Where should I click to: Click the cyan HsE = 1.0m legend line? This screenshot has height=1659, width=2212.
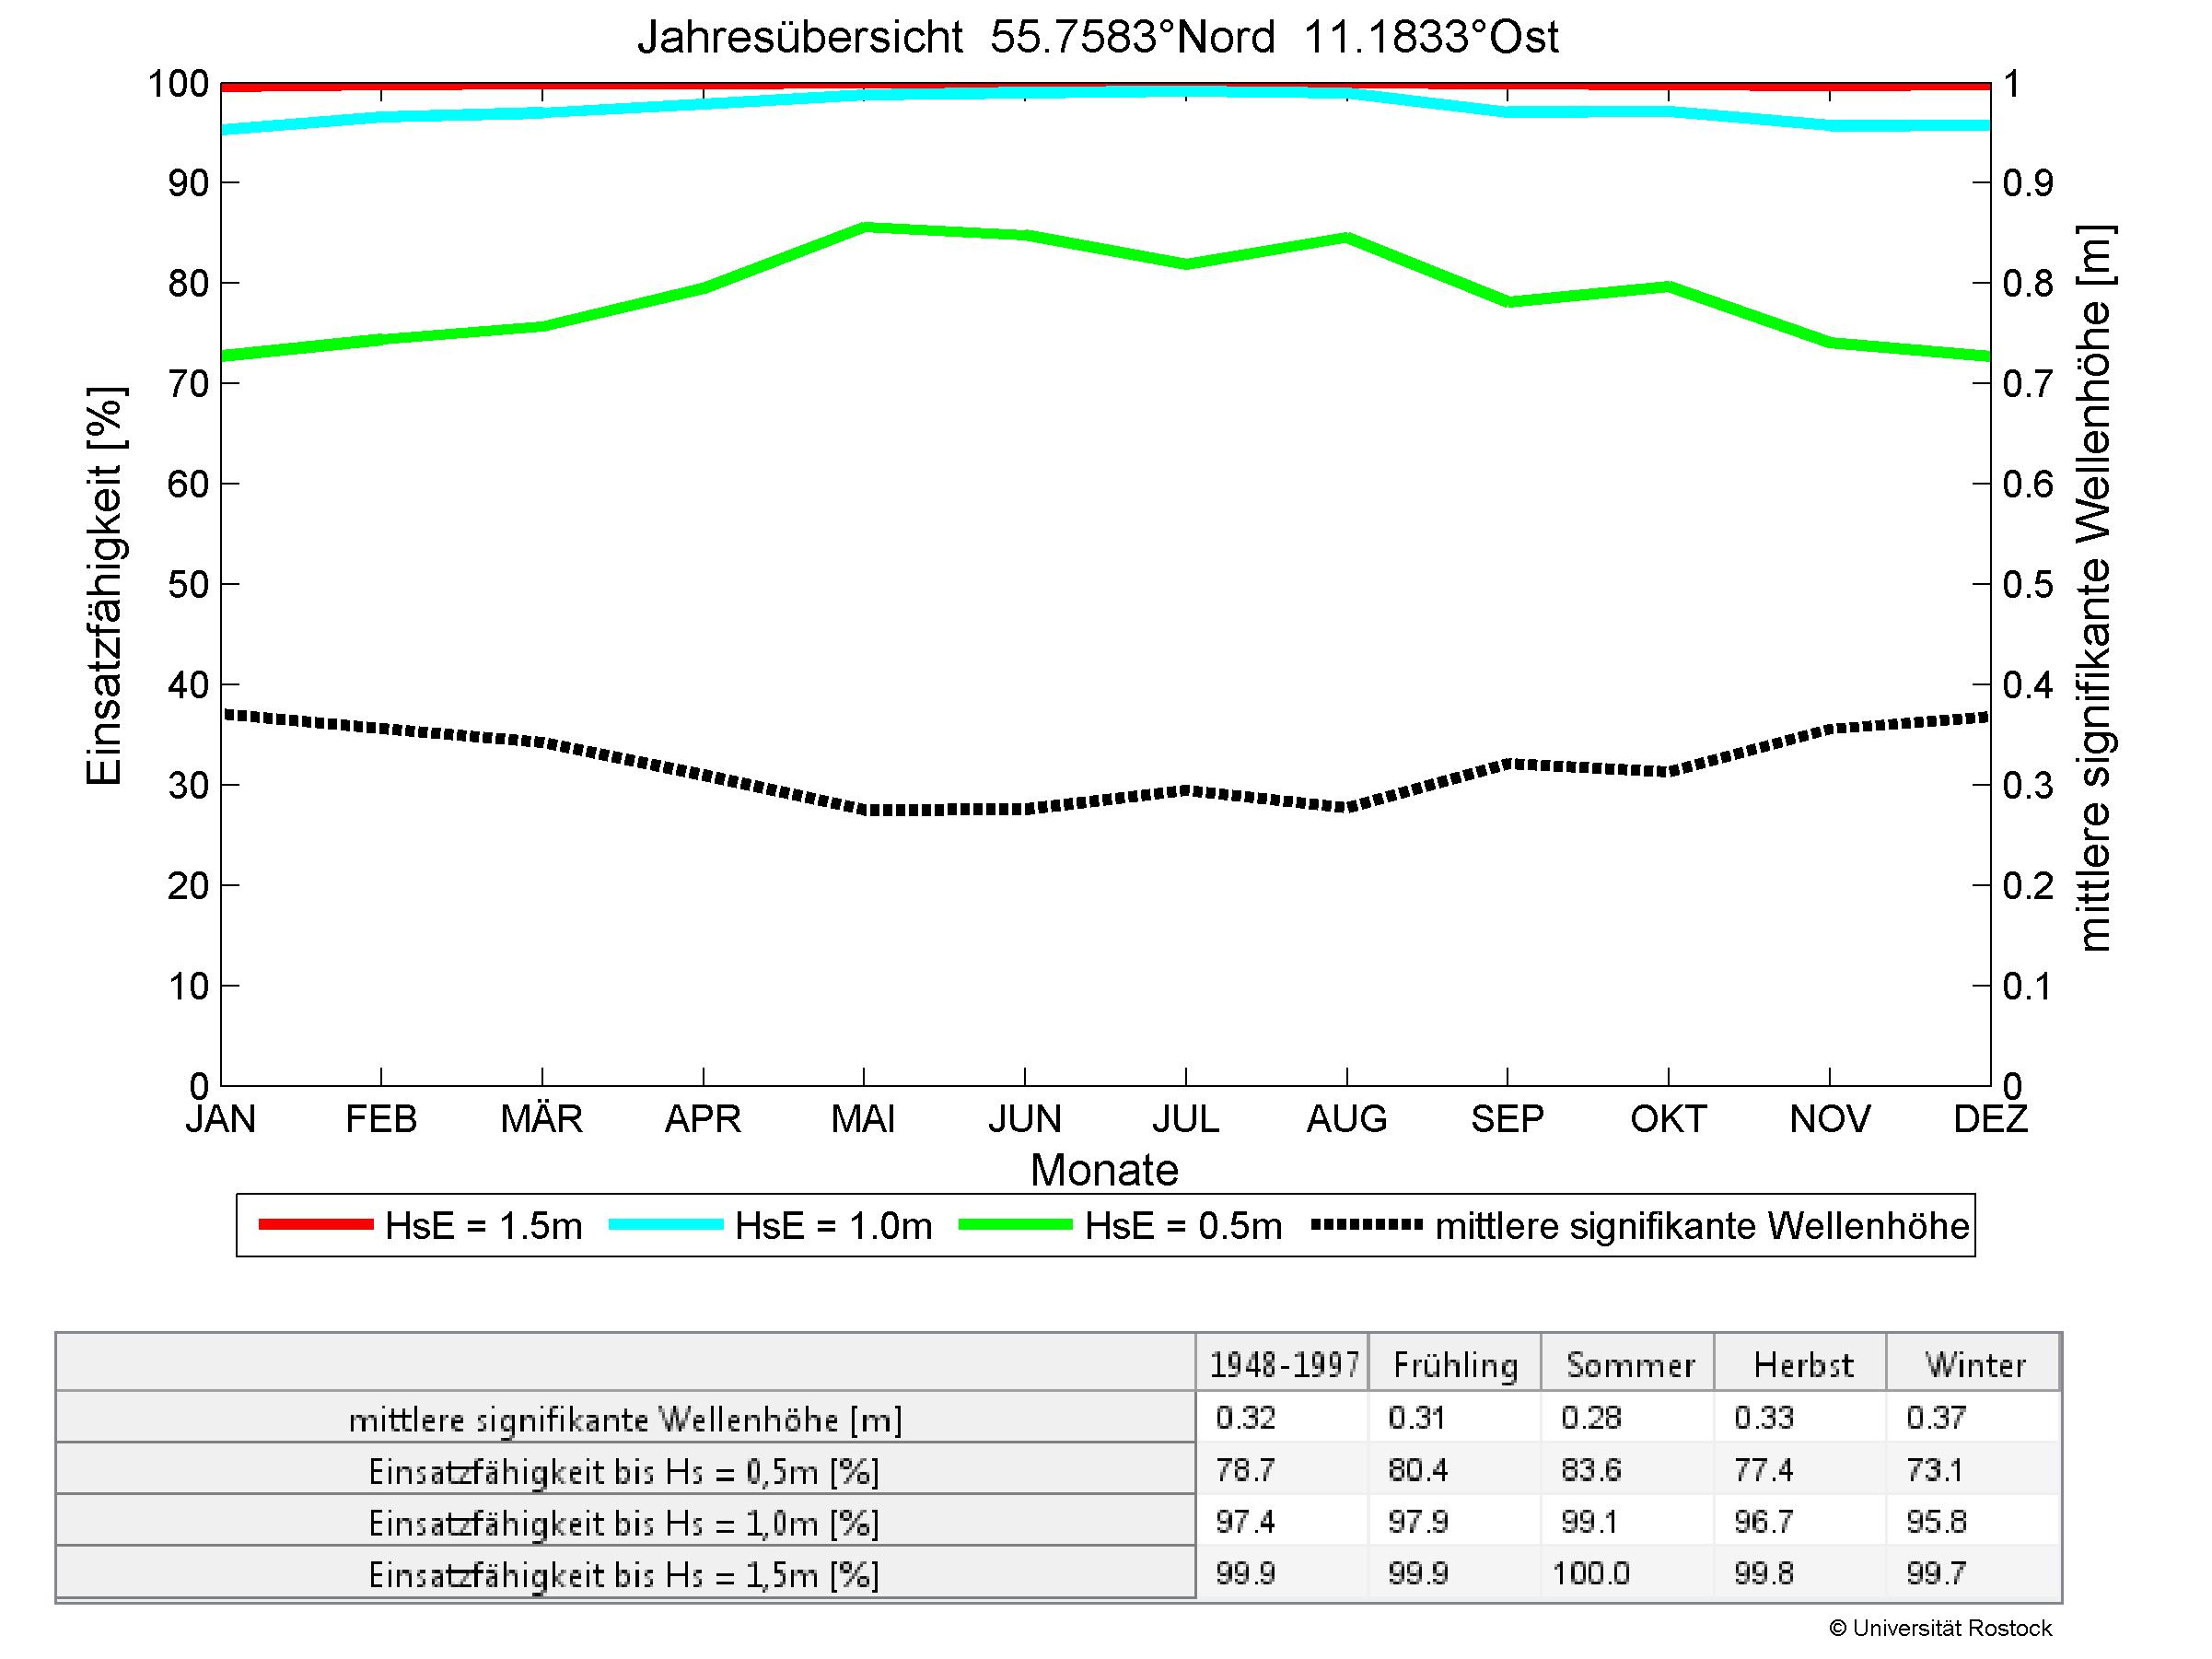point(665,1225)
